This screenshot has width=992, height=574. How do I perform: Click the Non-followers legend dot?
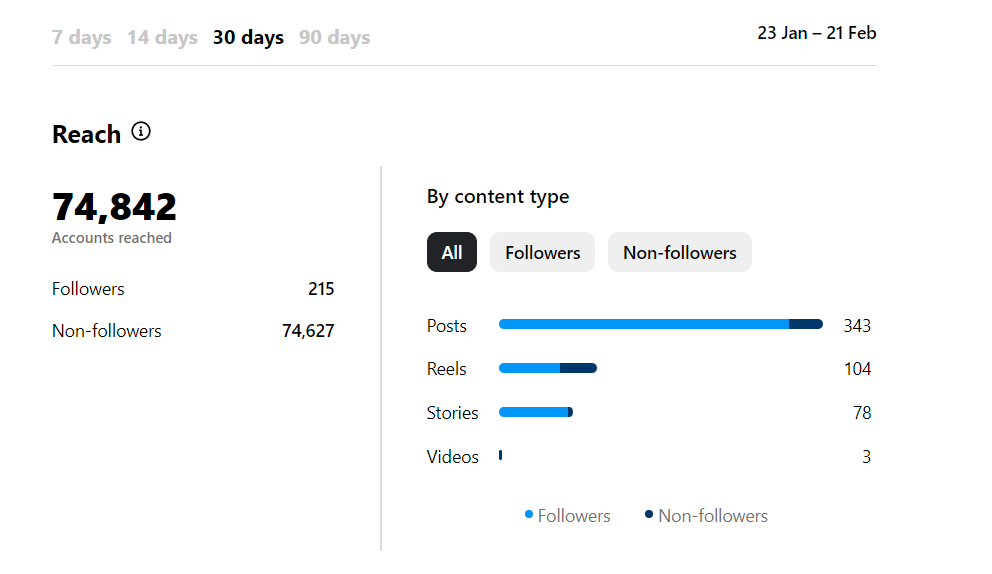(x=649, y=515)
